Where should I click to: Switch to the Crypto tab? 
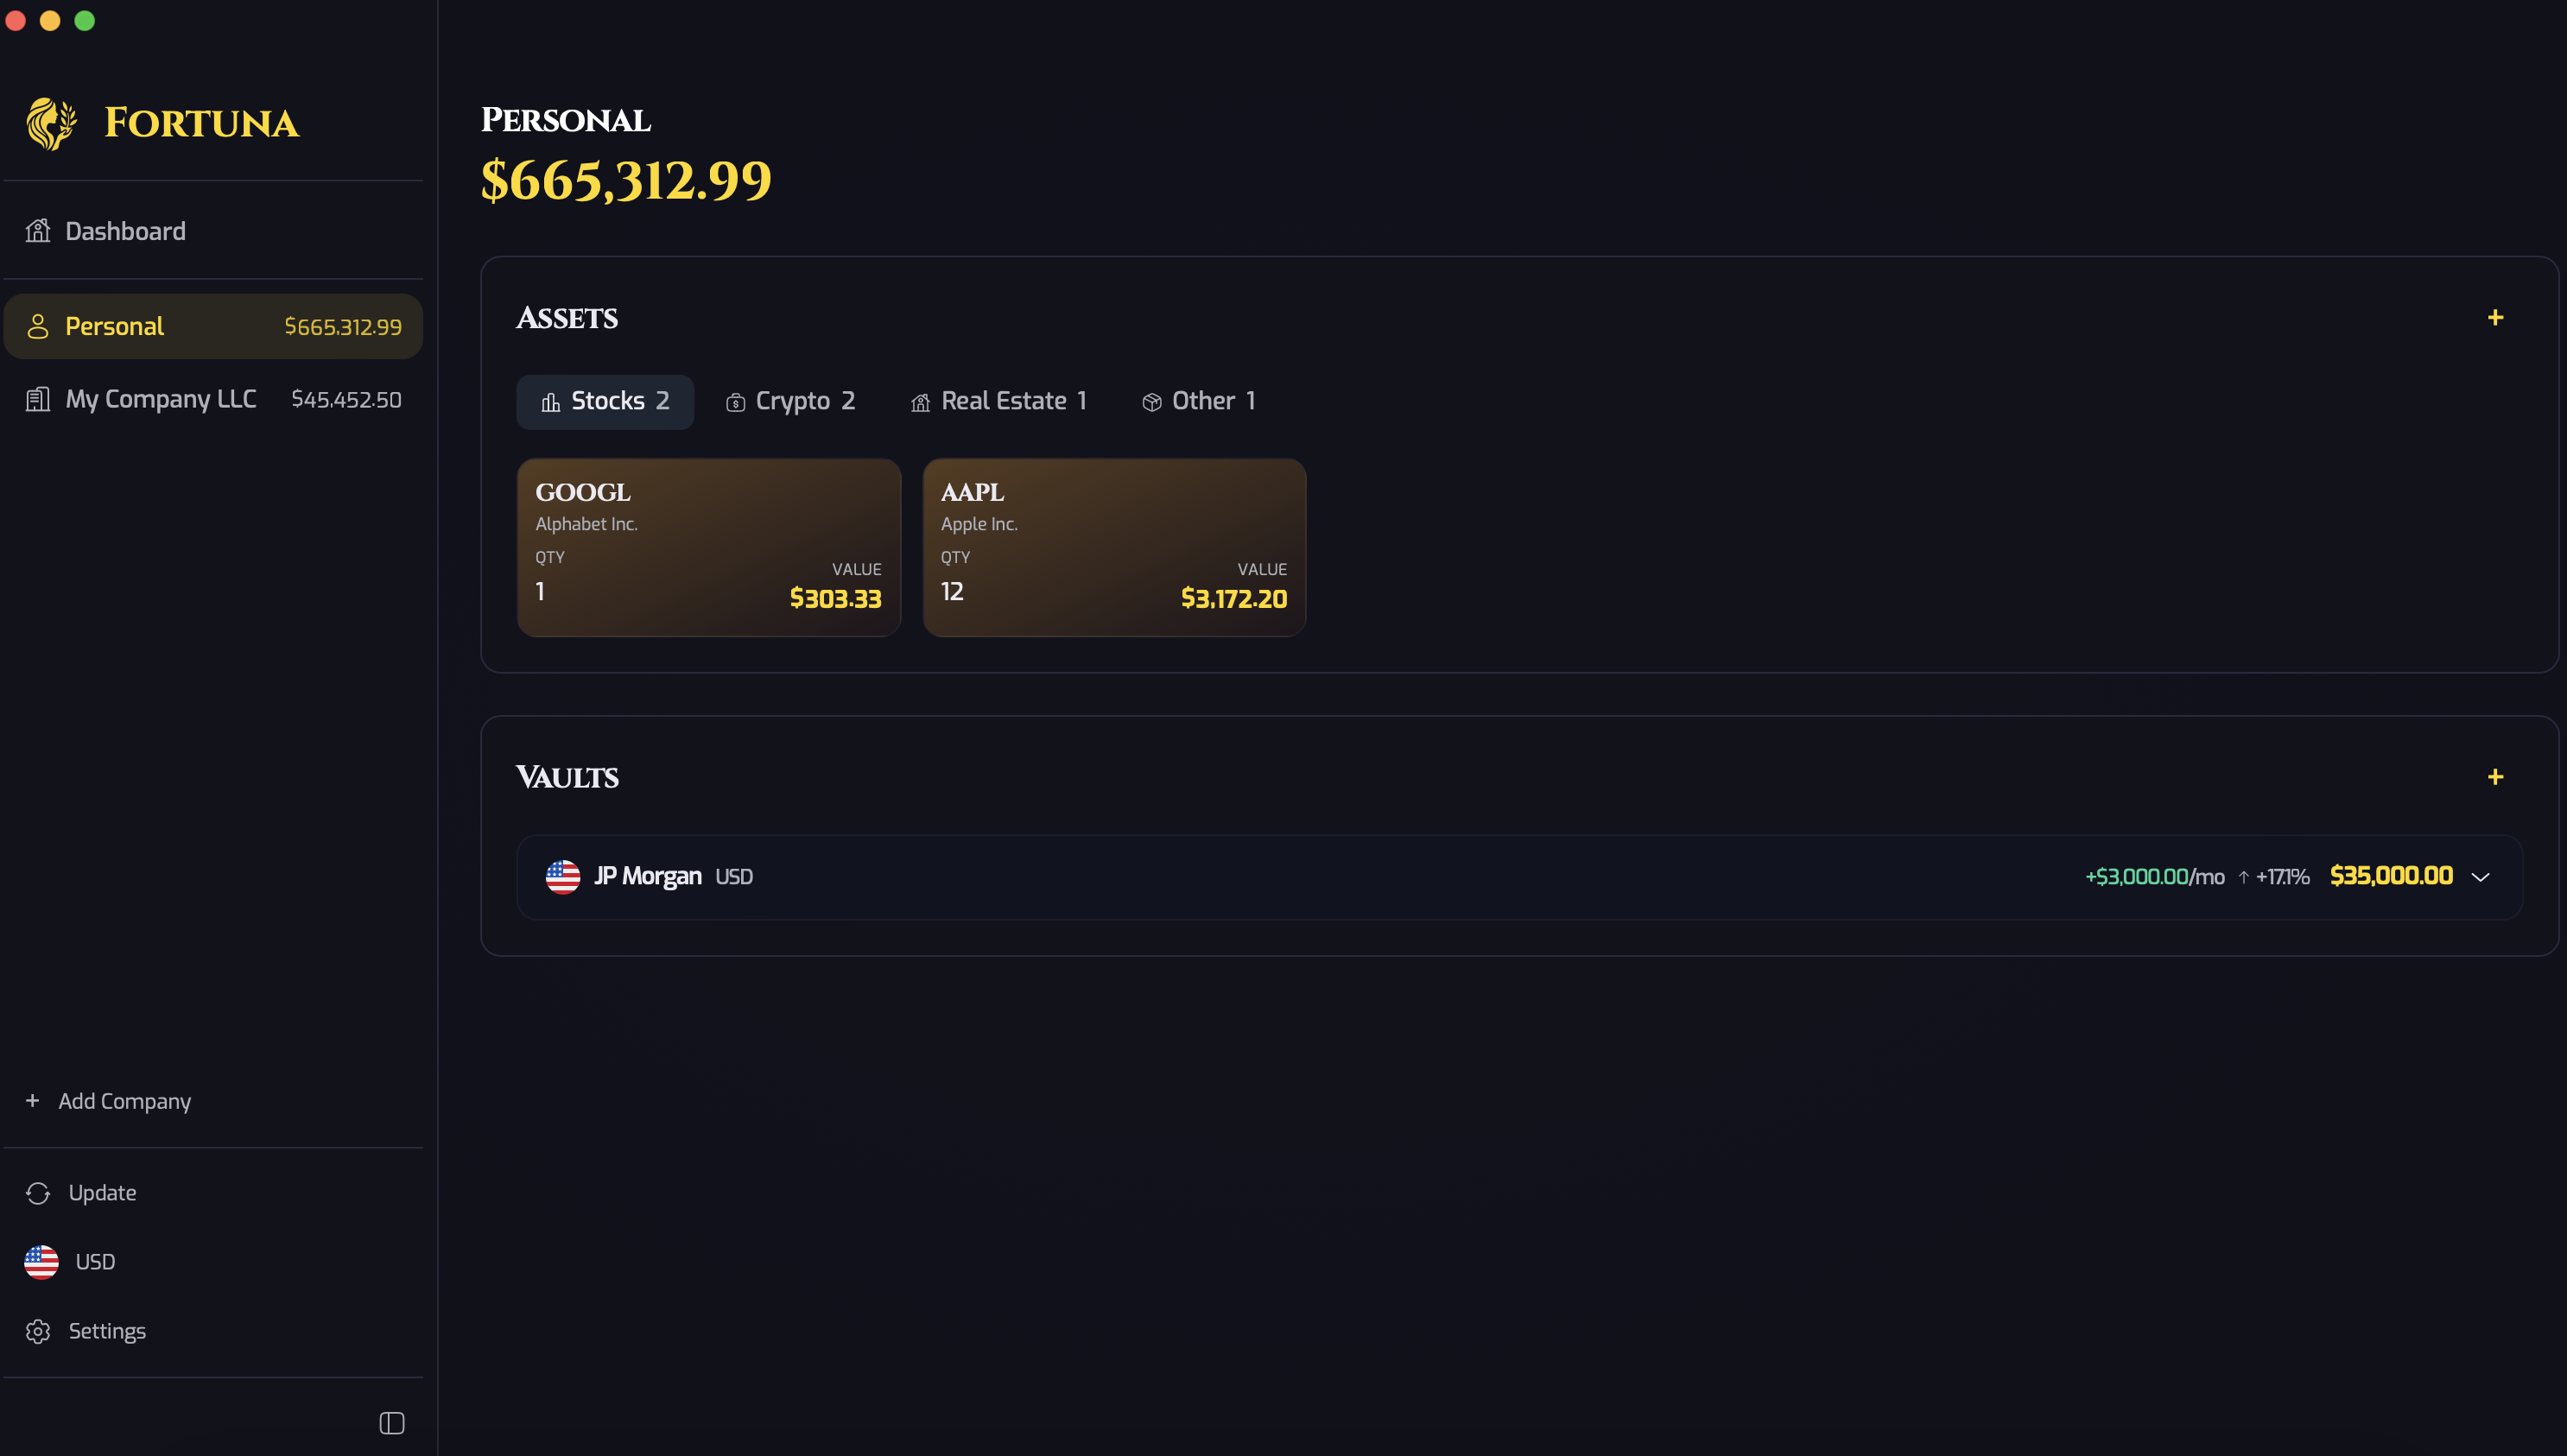(790, 402)
